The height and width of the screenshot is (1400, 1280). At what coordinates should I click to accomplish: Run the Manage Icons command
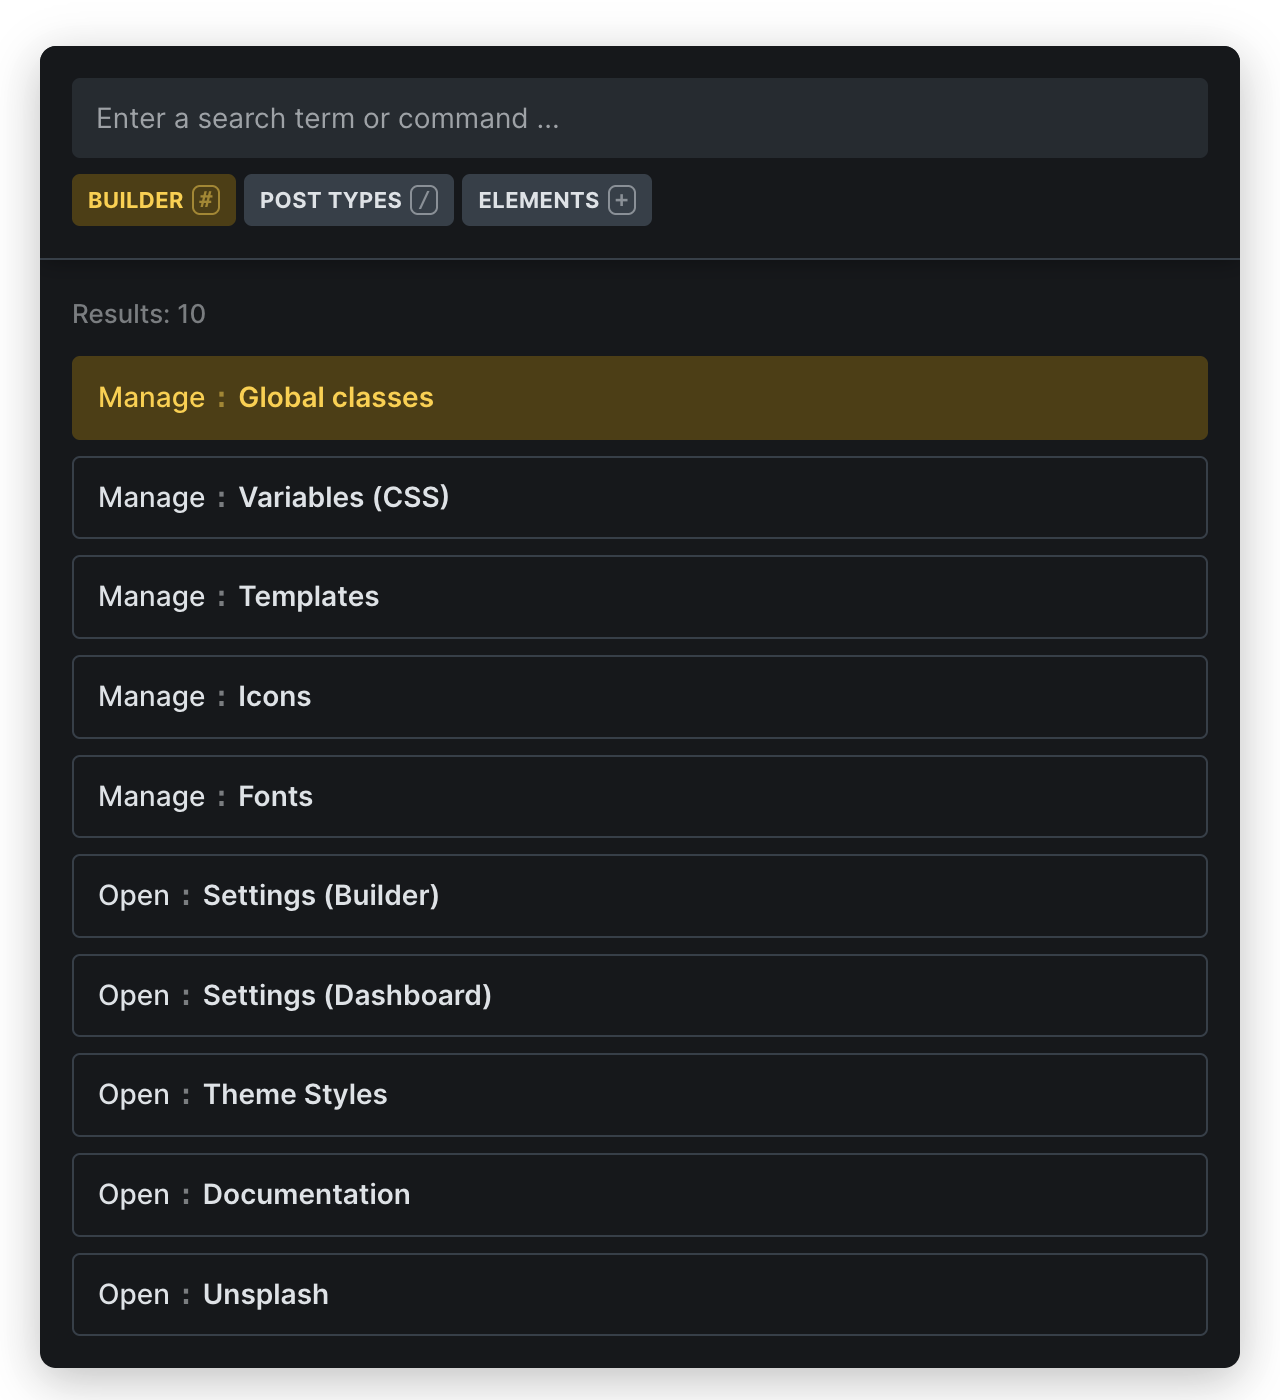pyautogui.click(x=640, y=697)
